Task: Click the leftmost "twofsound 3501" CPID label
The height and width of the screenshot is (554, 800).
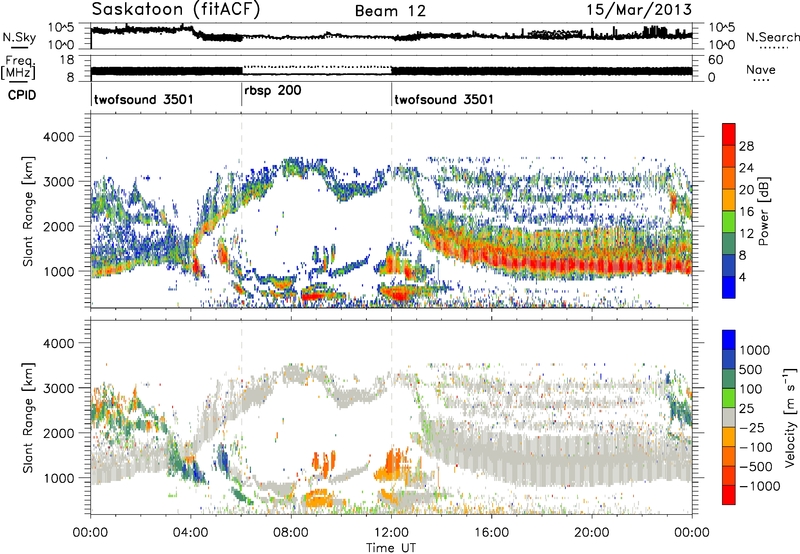Action: (143, 99)
